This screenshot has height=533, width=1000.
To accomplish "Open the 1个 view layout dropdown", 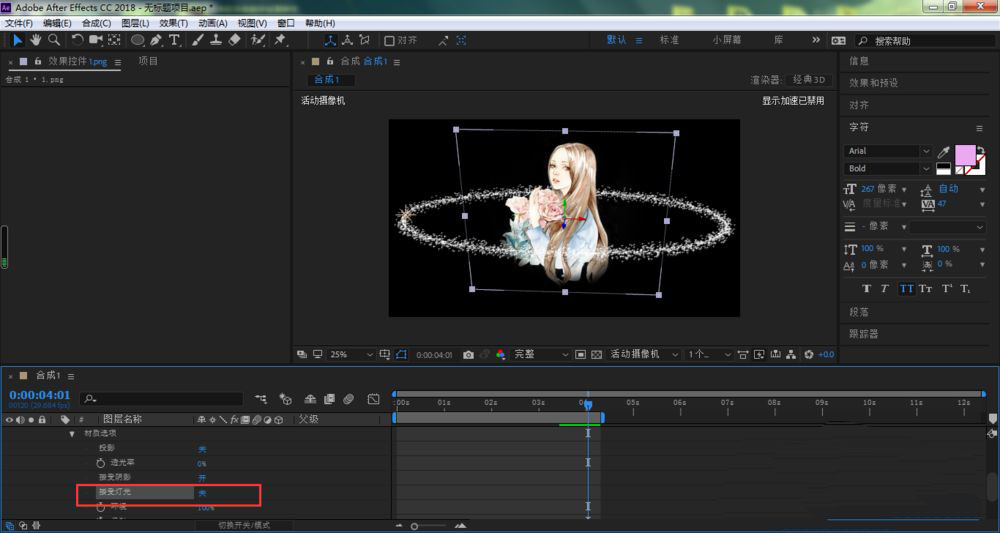I will (709, 354).
